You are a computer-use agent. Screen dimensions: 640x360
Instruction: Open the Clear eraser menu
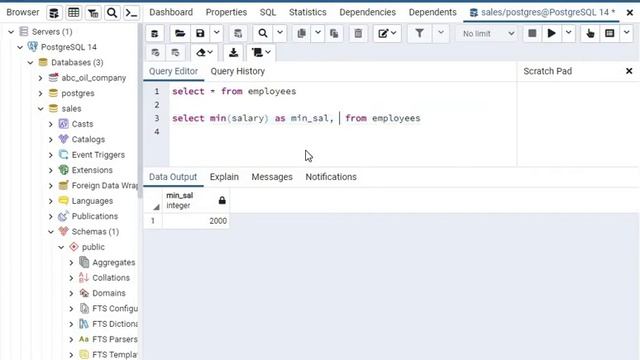point(204,53)
